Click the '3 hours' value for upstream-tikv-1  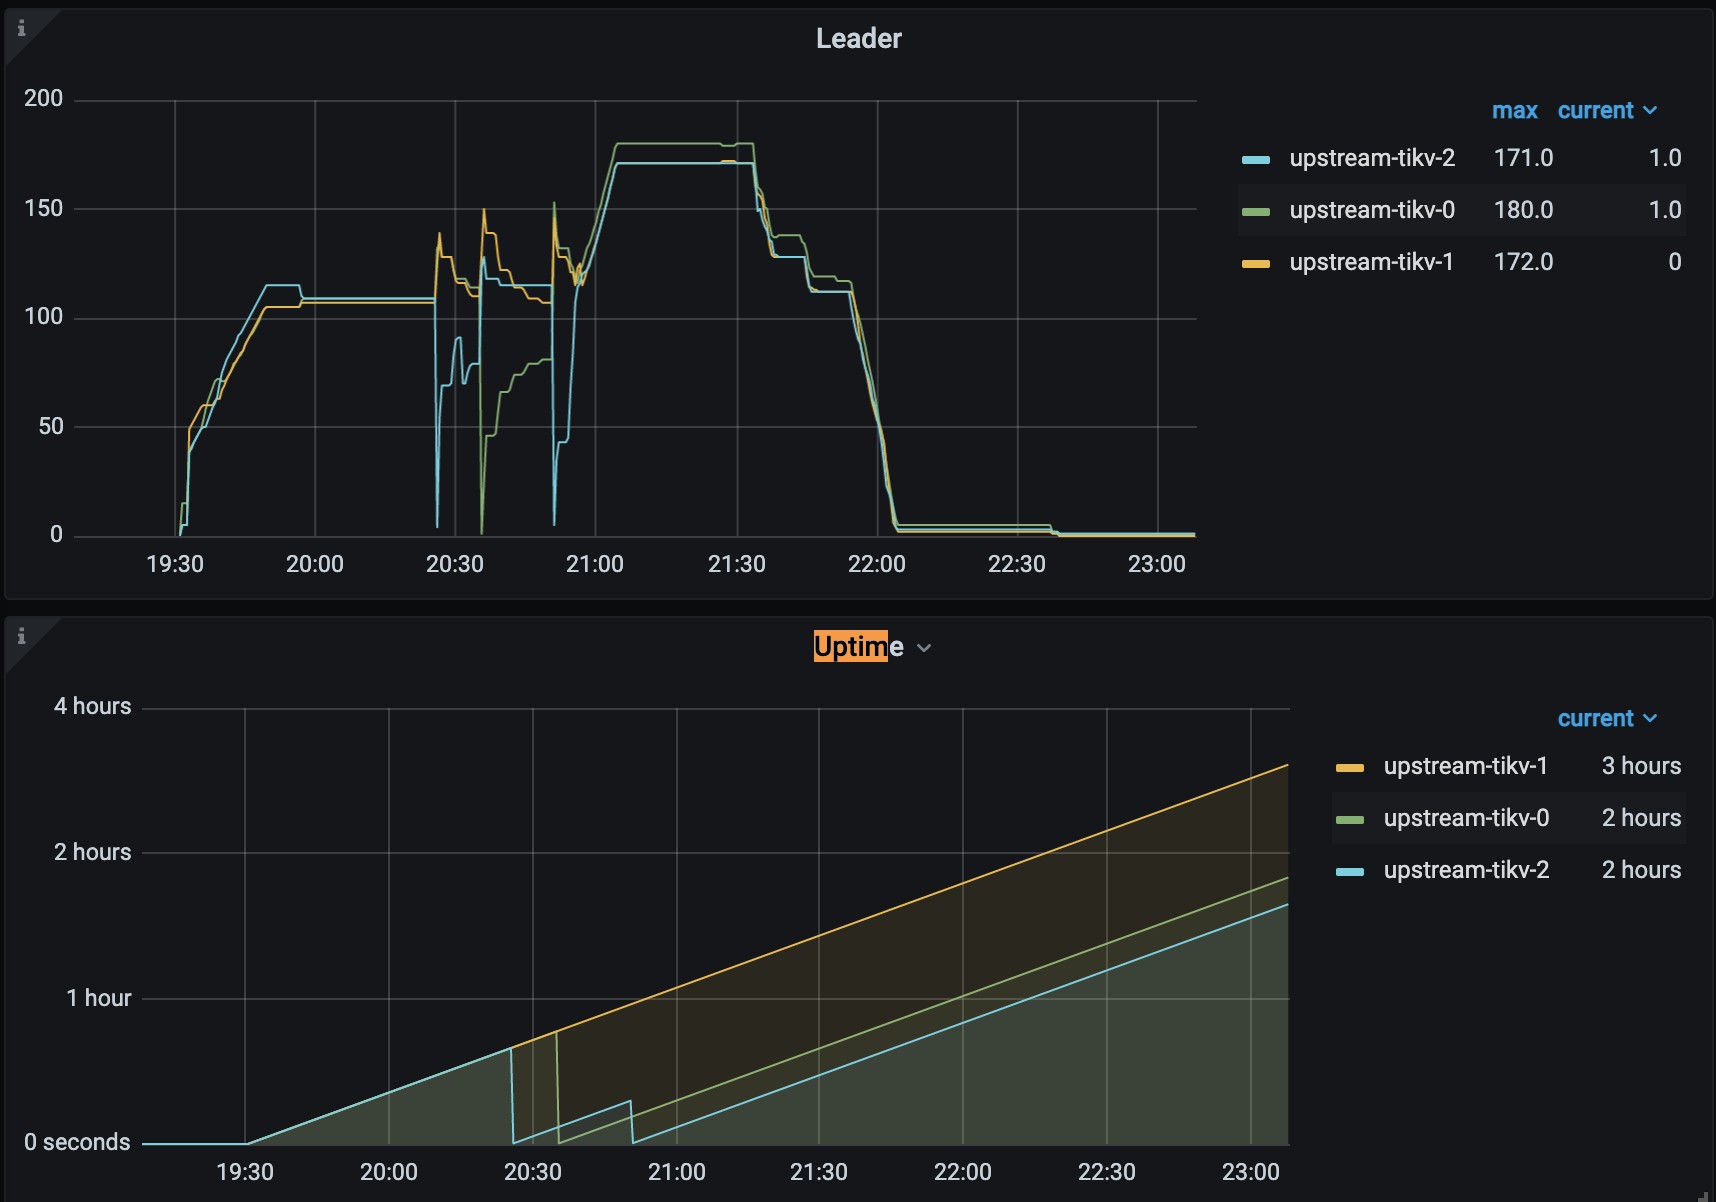coord(1641,766)
